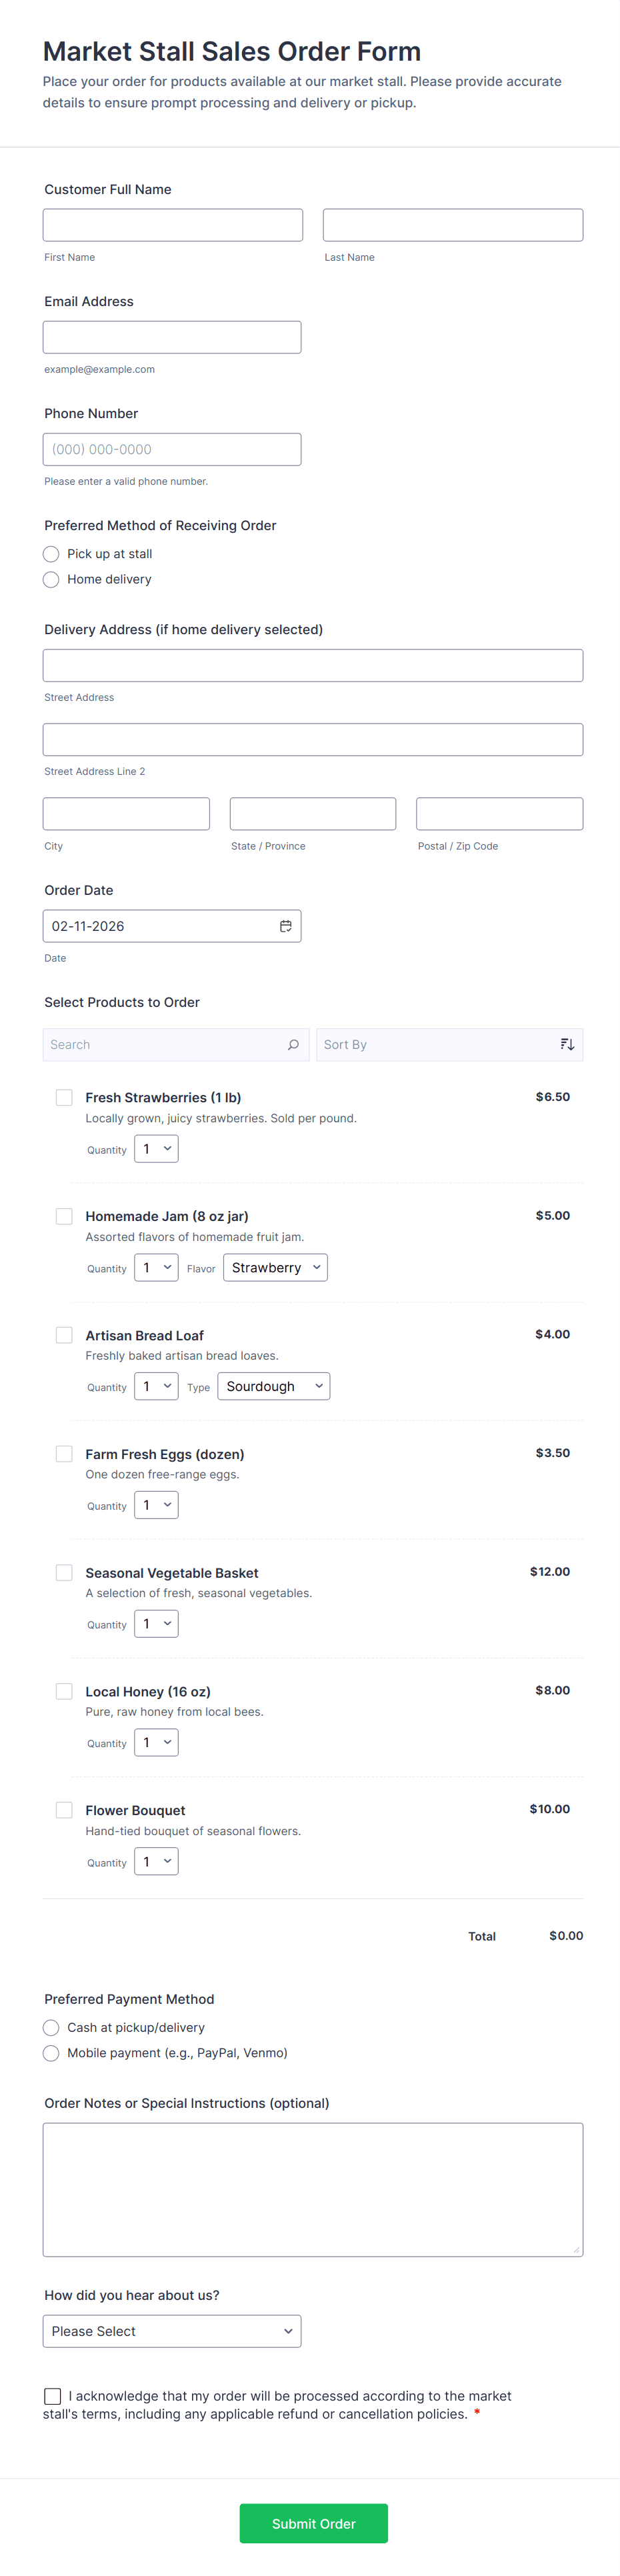
Task: Open the Order Date calendar picker icon
Action: (x=285, y=926)
